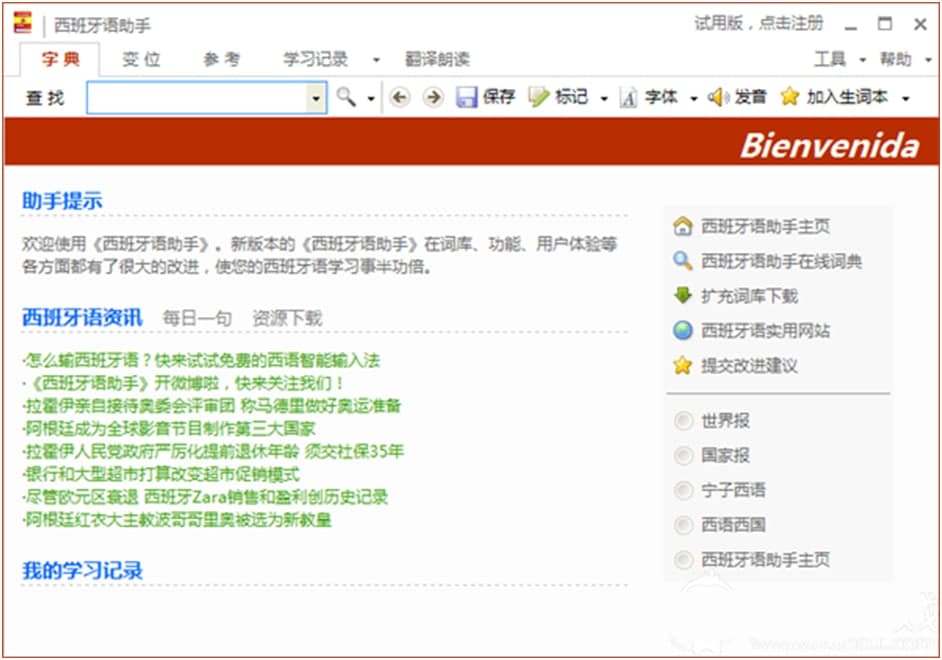Open the search box dropdown arrow
Viewport: 942px width, 660px height.
coord(316,98)
